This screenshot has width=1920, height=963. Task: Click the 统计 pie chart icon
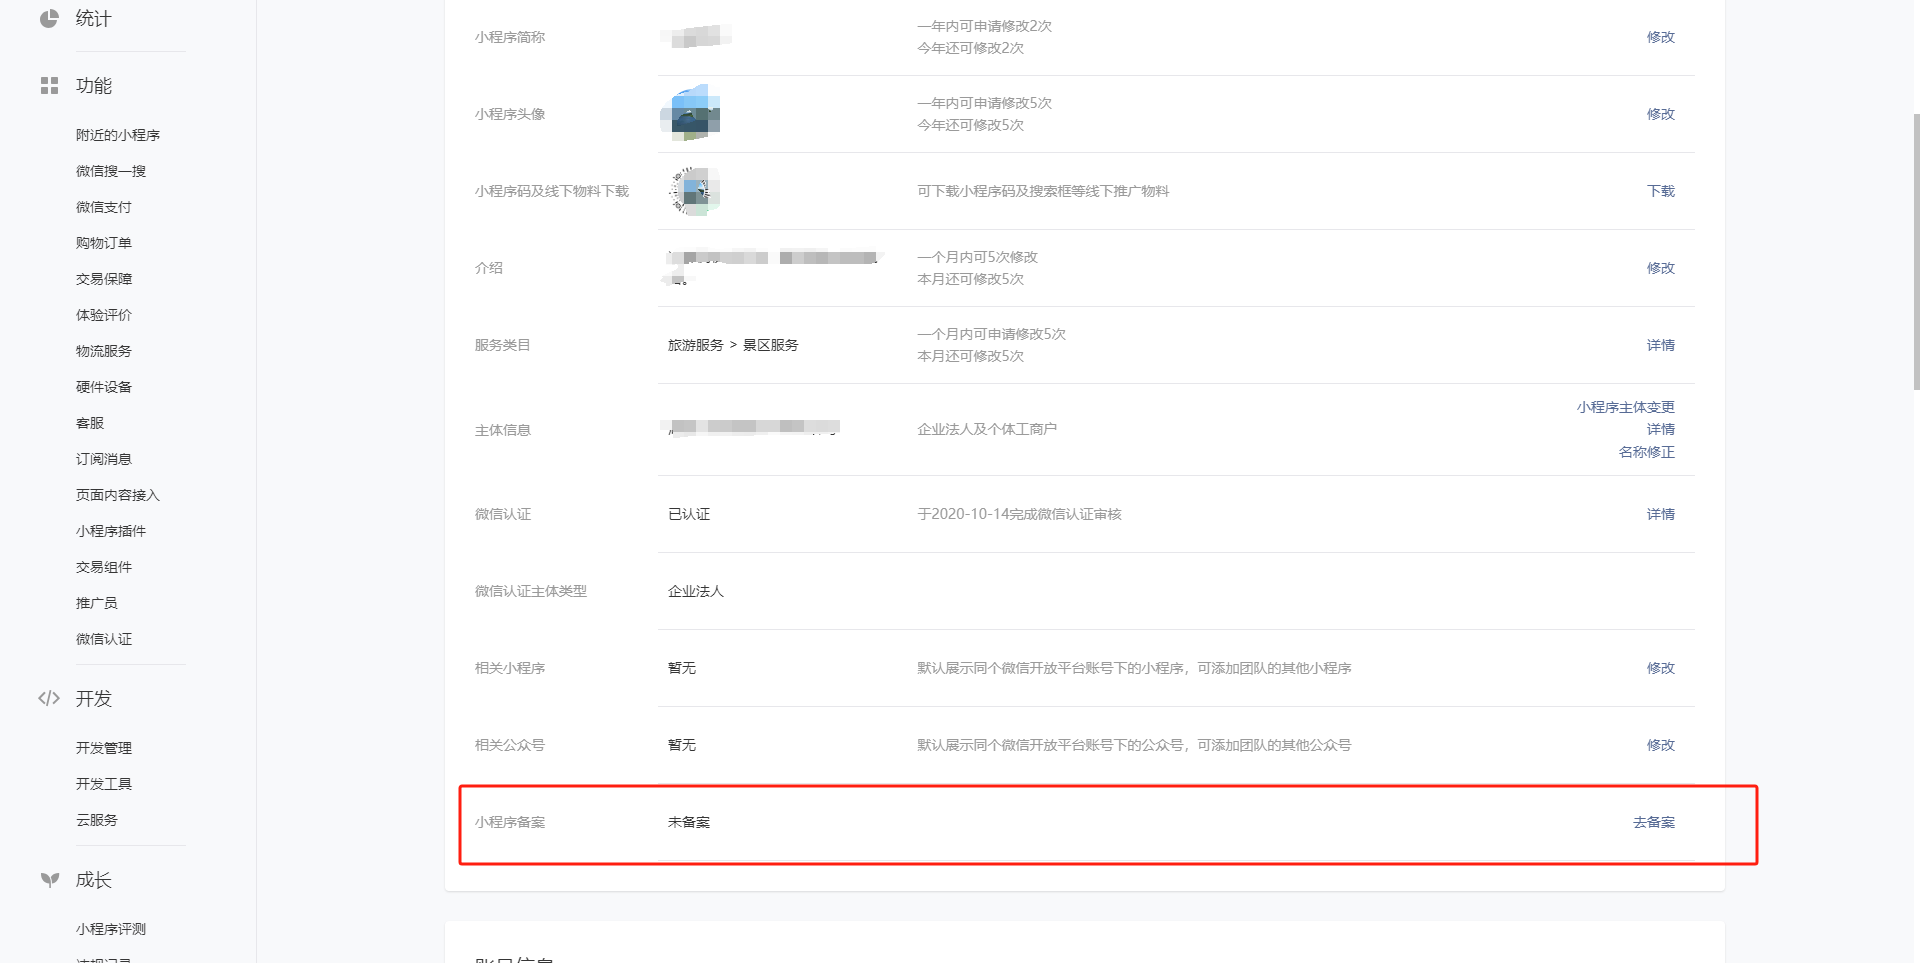[x=49, y=18]
